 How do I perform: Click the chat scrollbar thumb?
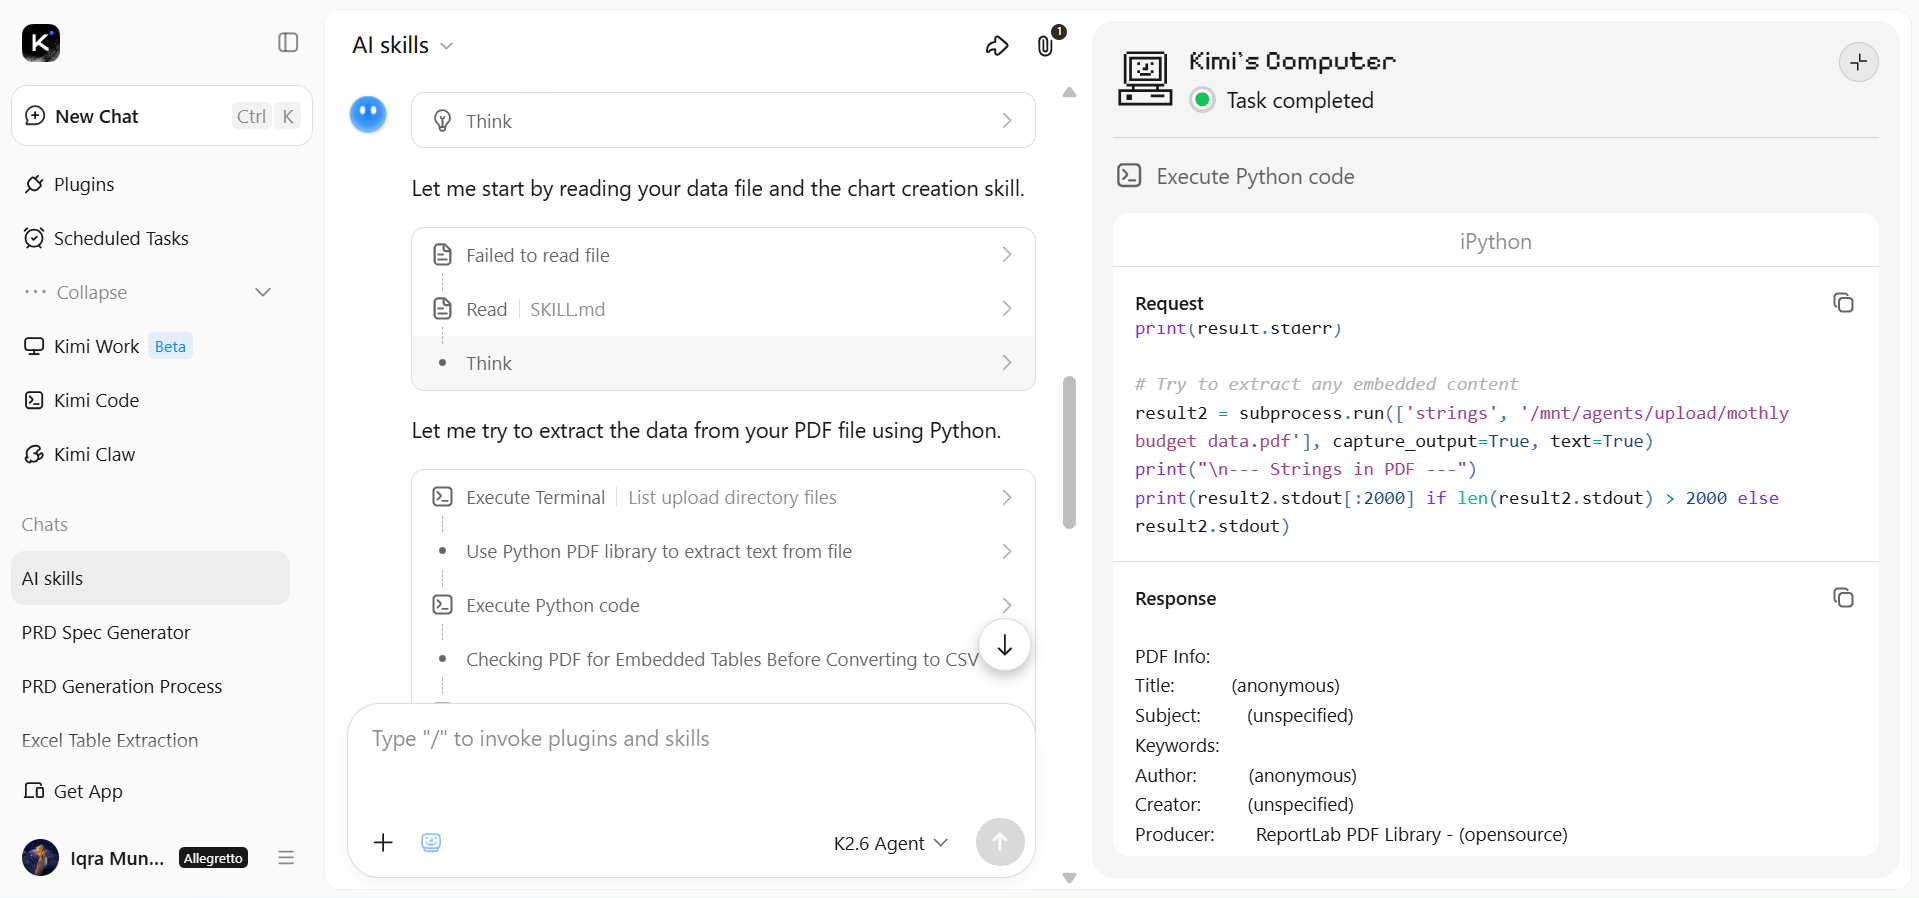(x=1069, y=452)
